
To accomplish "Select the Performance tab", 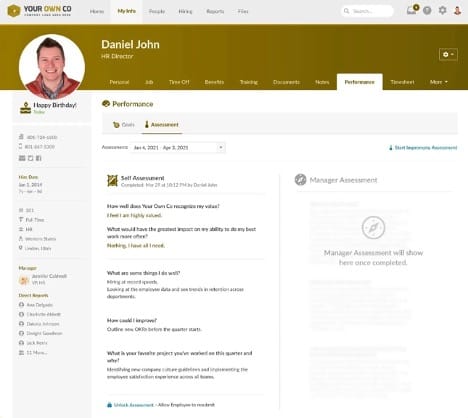I will [359, 82].
